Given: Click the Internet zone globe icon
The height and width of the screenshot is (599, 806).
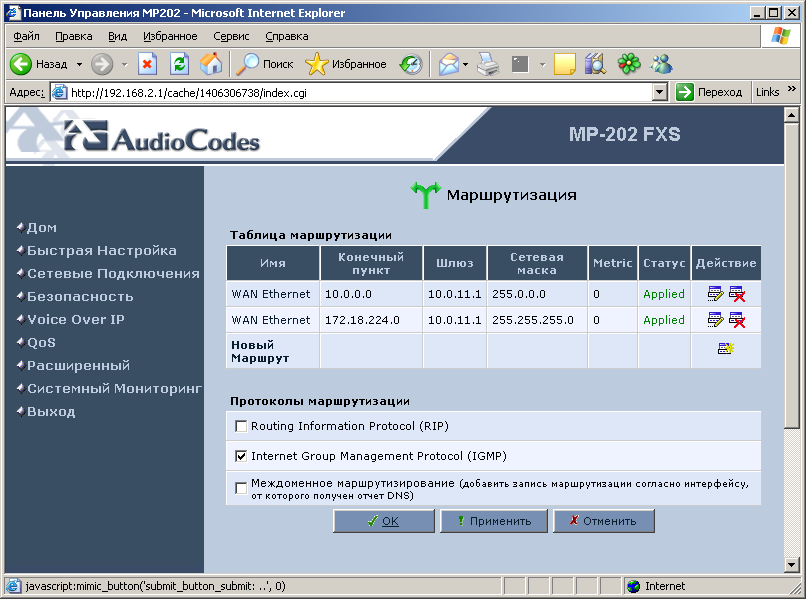Looking at the screenshot, I should coord(633,586).
